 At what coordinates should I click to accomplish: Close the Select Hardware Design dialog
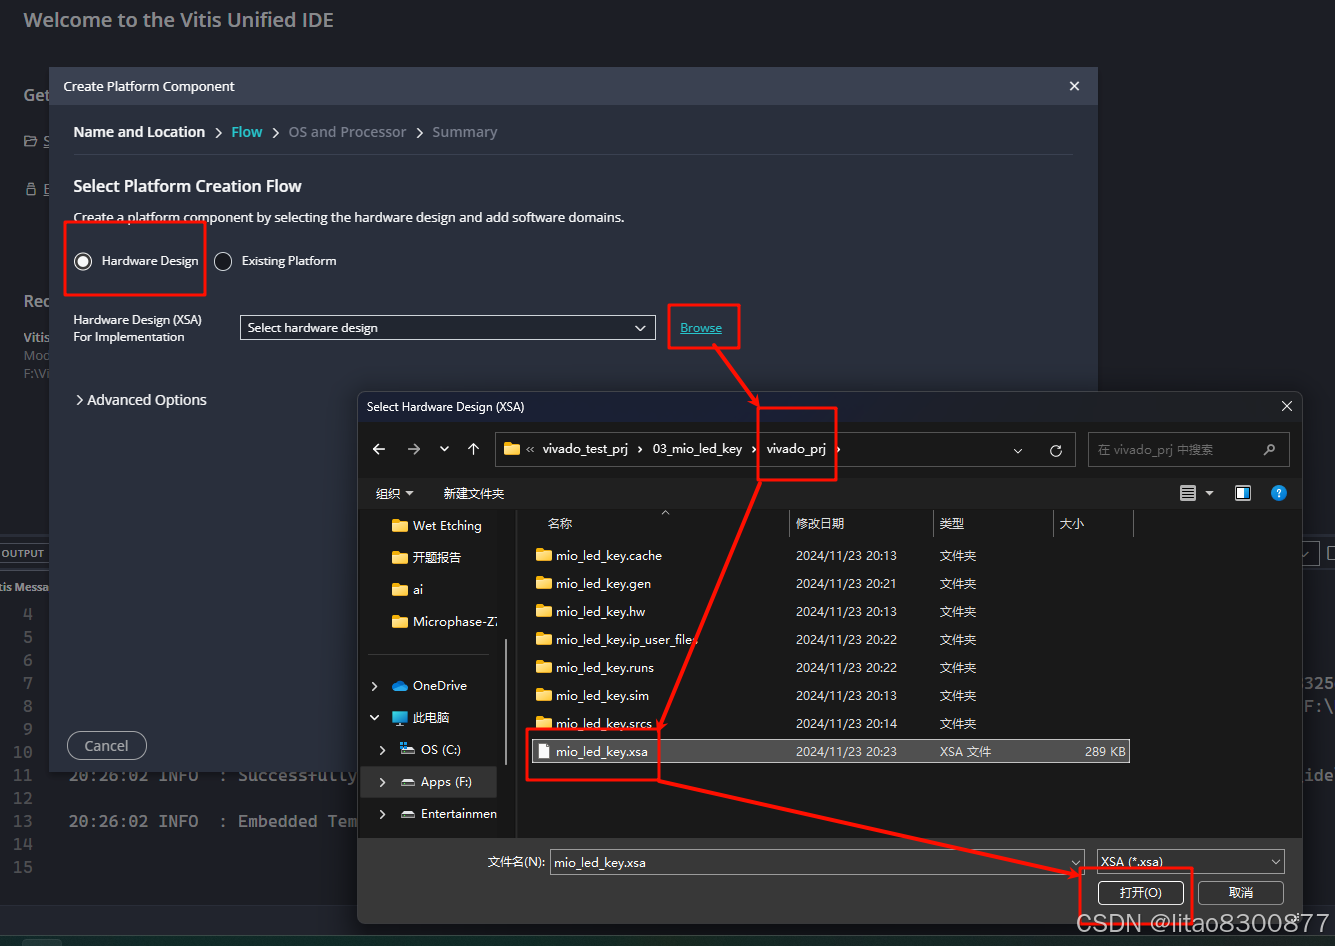coord(1286,406)
